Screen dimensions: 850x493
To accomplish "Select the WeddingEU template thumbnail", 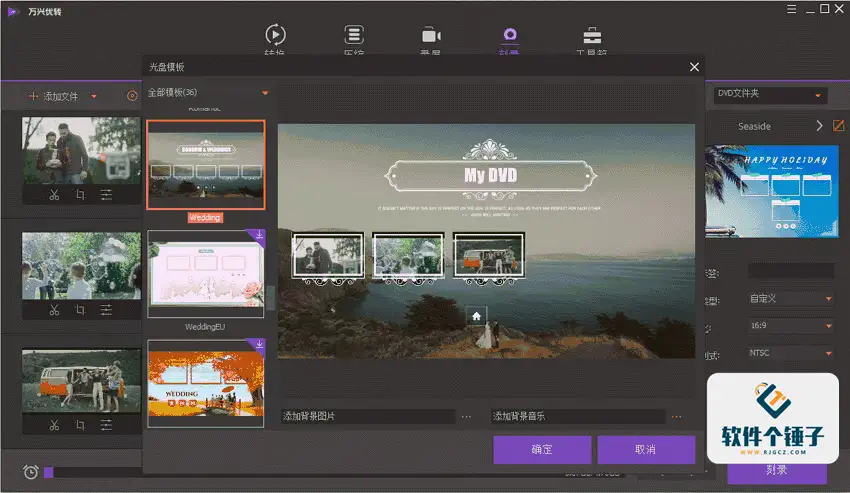I will 206,274.
